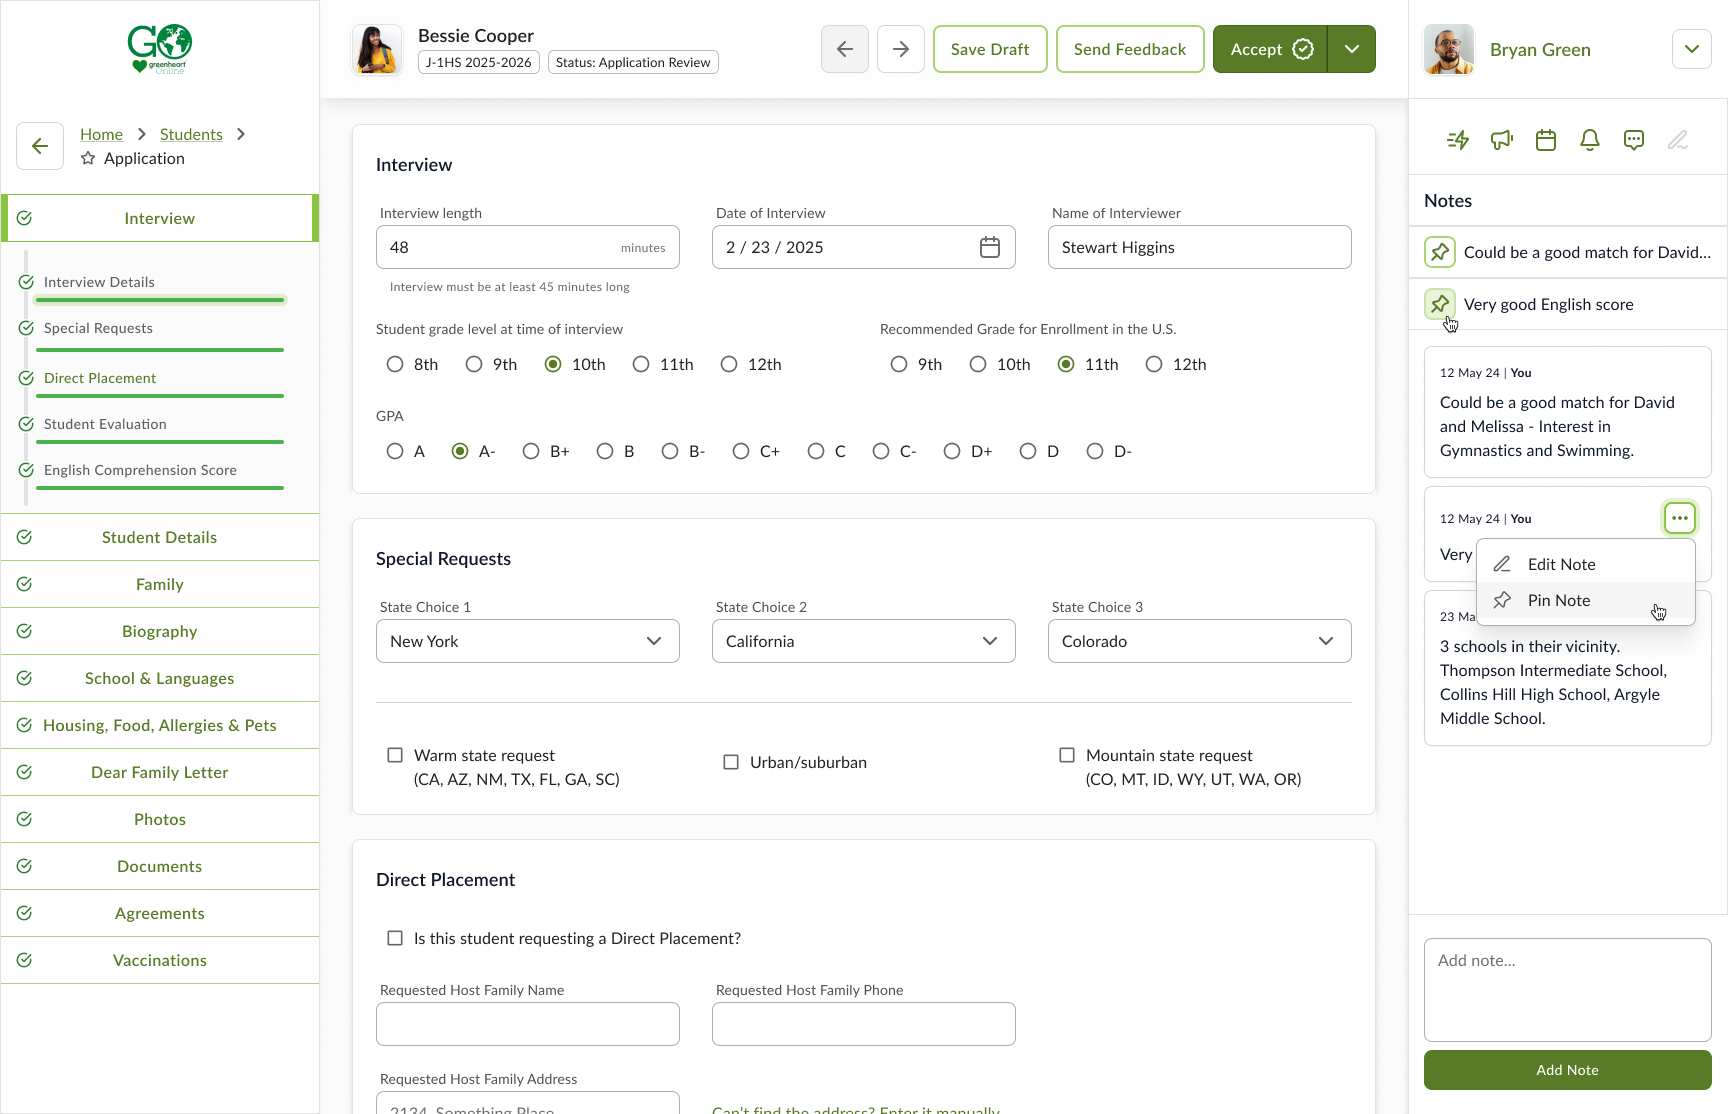Go to previous student with left arrow

pos(845,49)
